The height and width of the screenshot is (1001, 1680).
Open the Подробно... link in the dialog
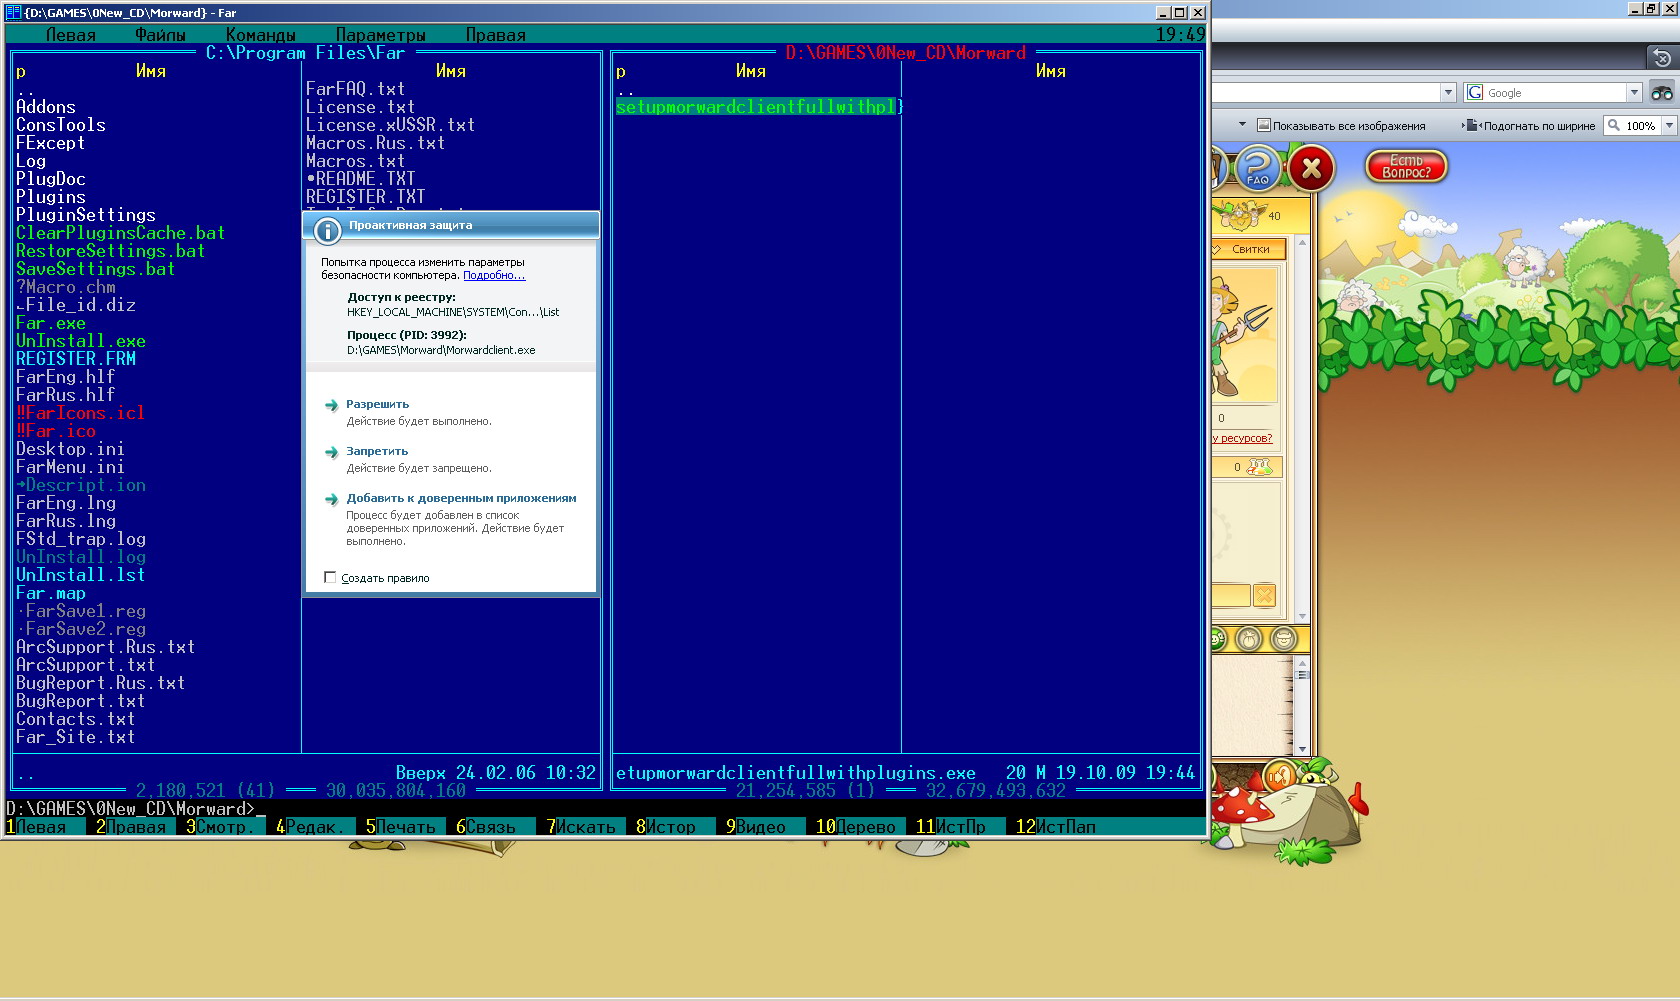[494, 275]
